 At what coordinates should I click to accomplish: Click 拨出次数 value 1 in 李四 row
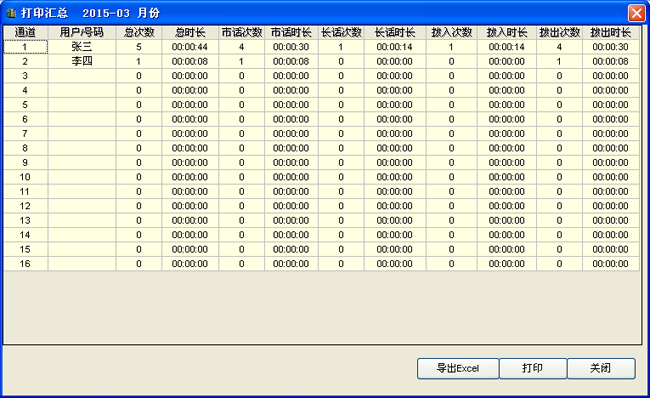pyautogui.click(x=559, y=61)
